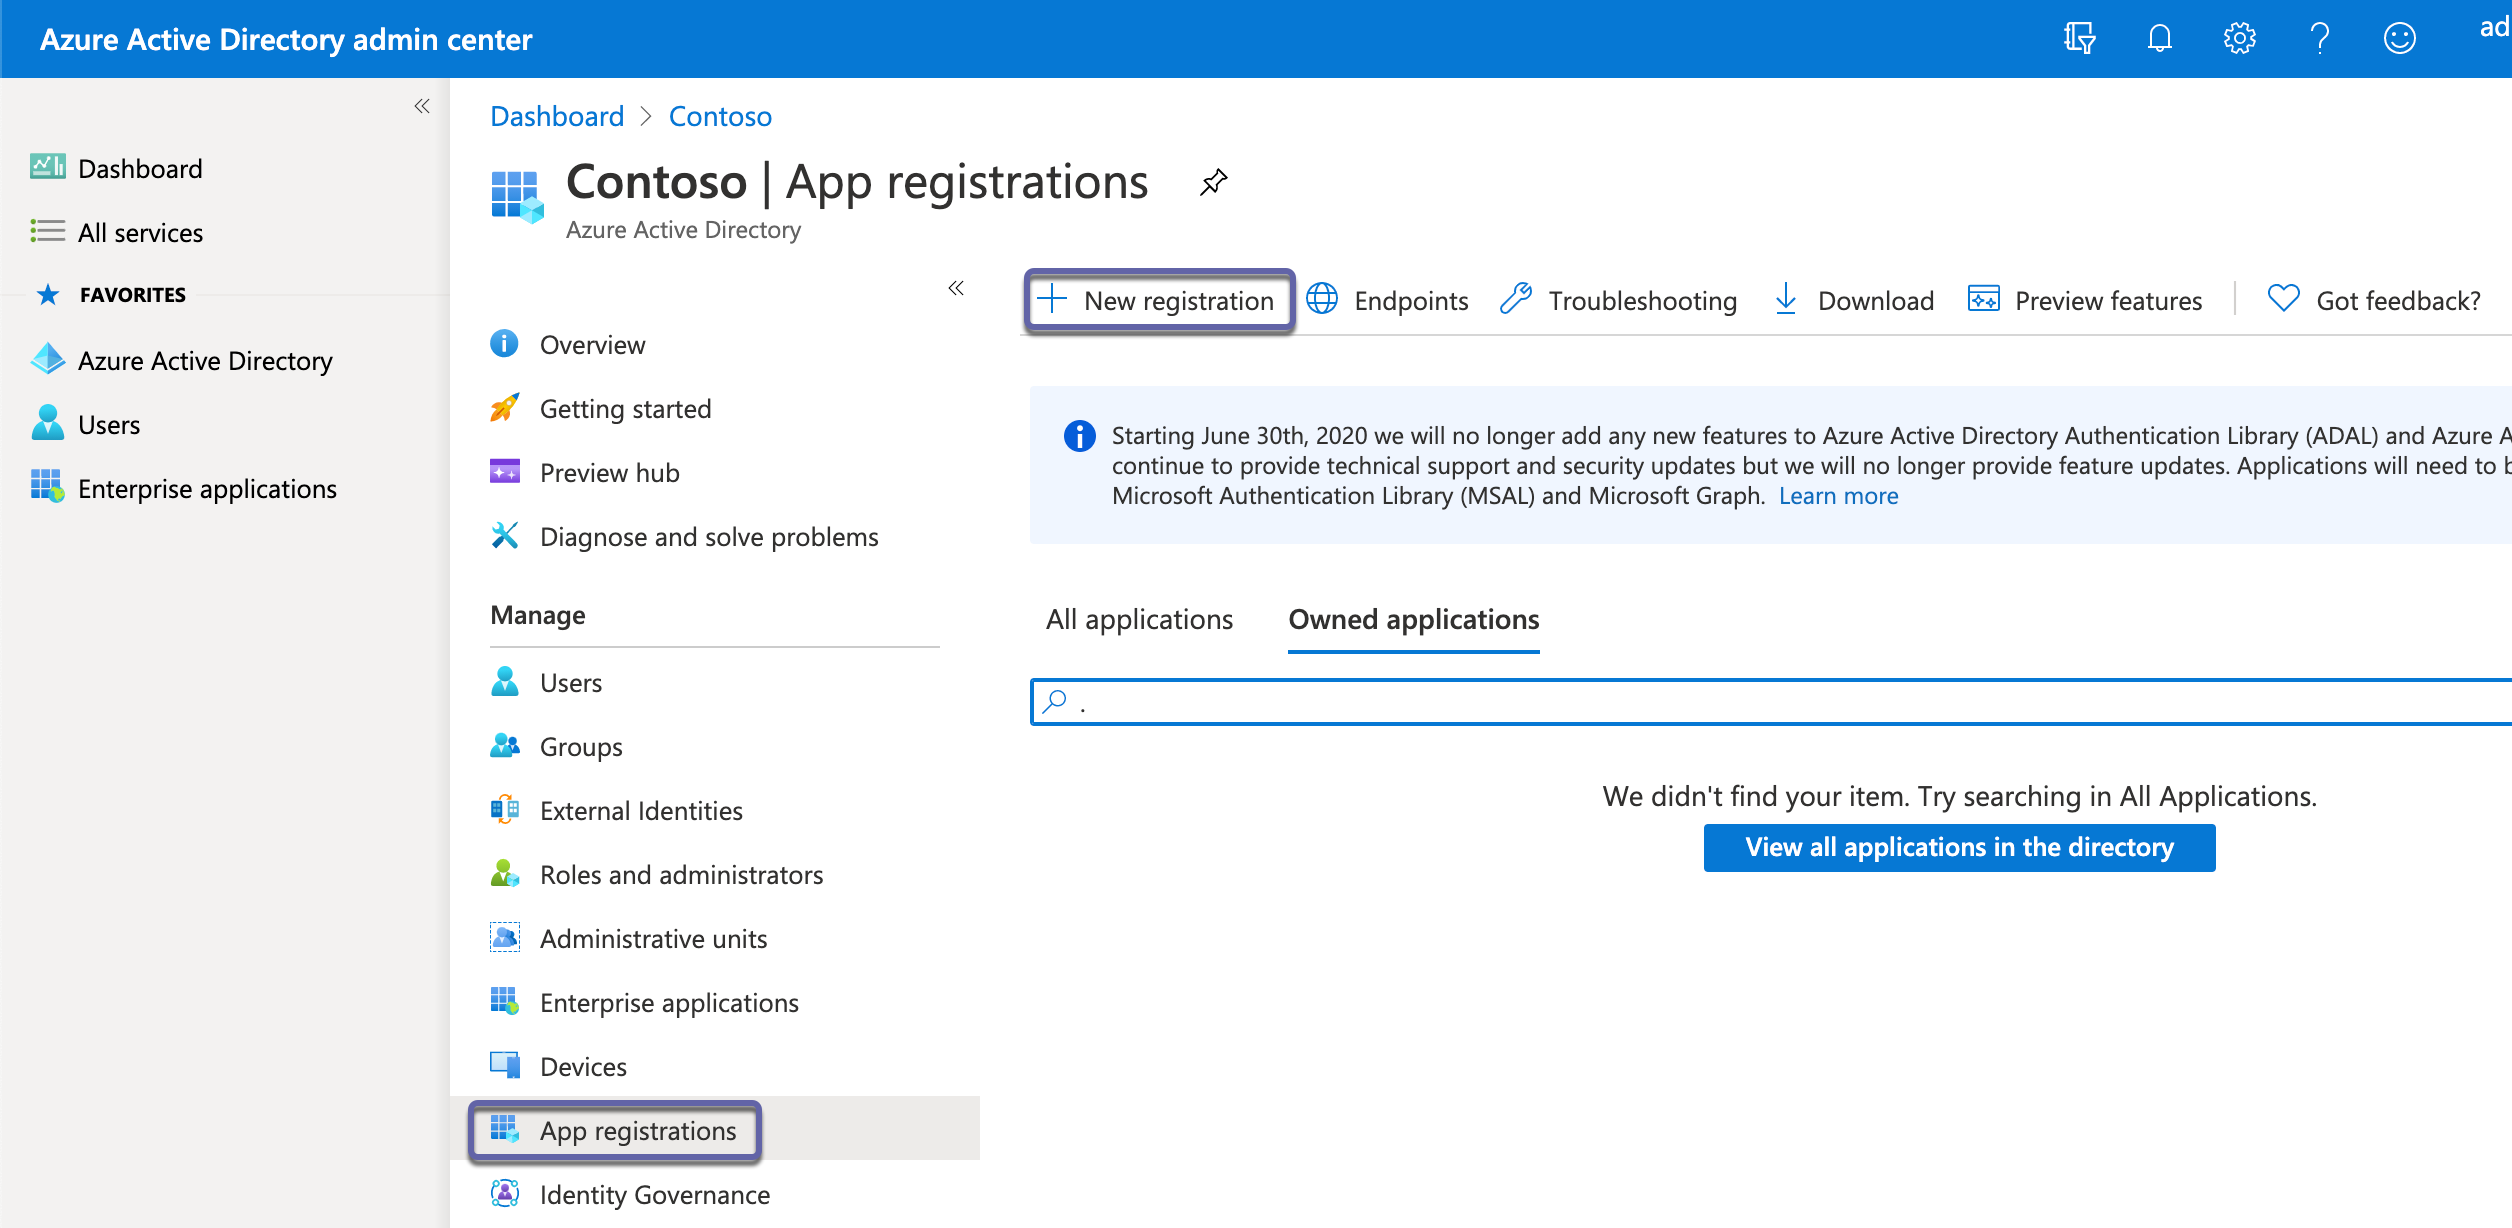Click the Users icon under Manage
This screenshot has width=2512, height=1228.
(504, 682)
